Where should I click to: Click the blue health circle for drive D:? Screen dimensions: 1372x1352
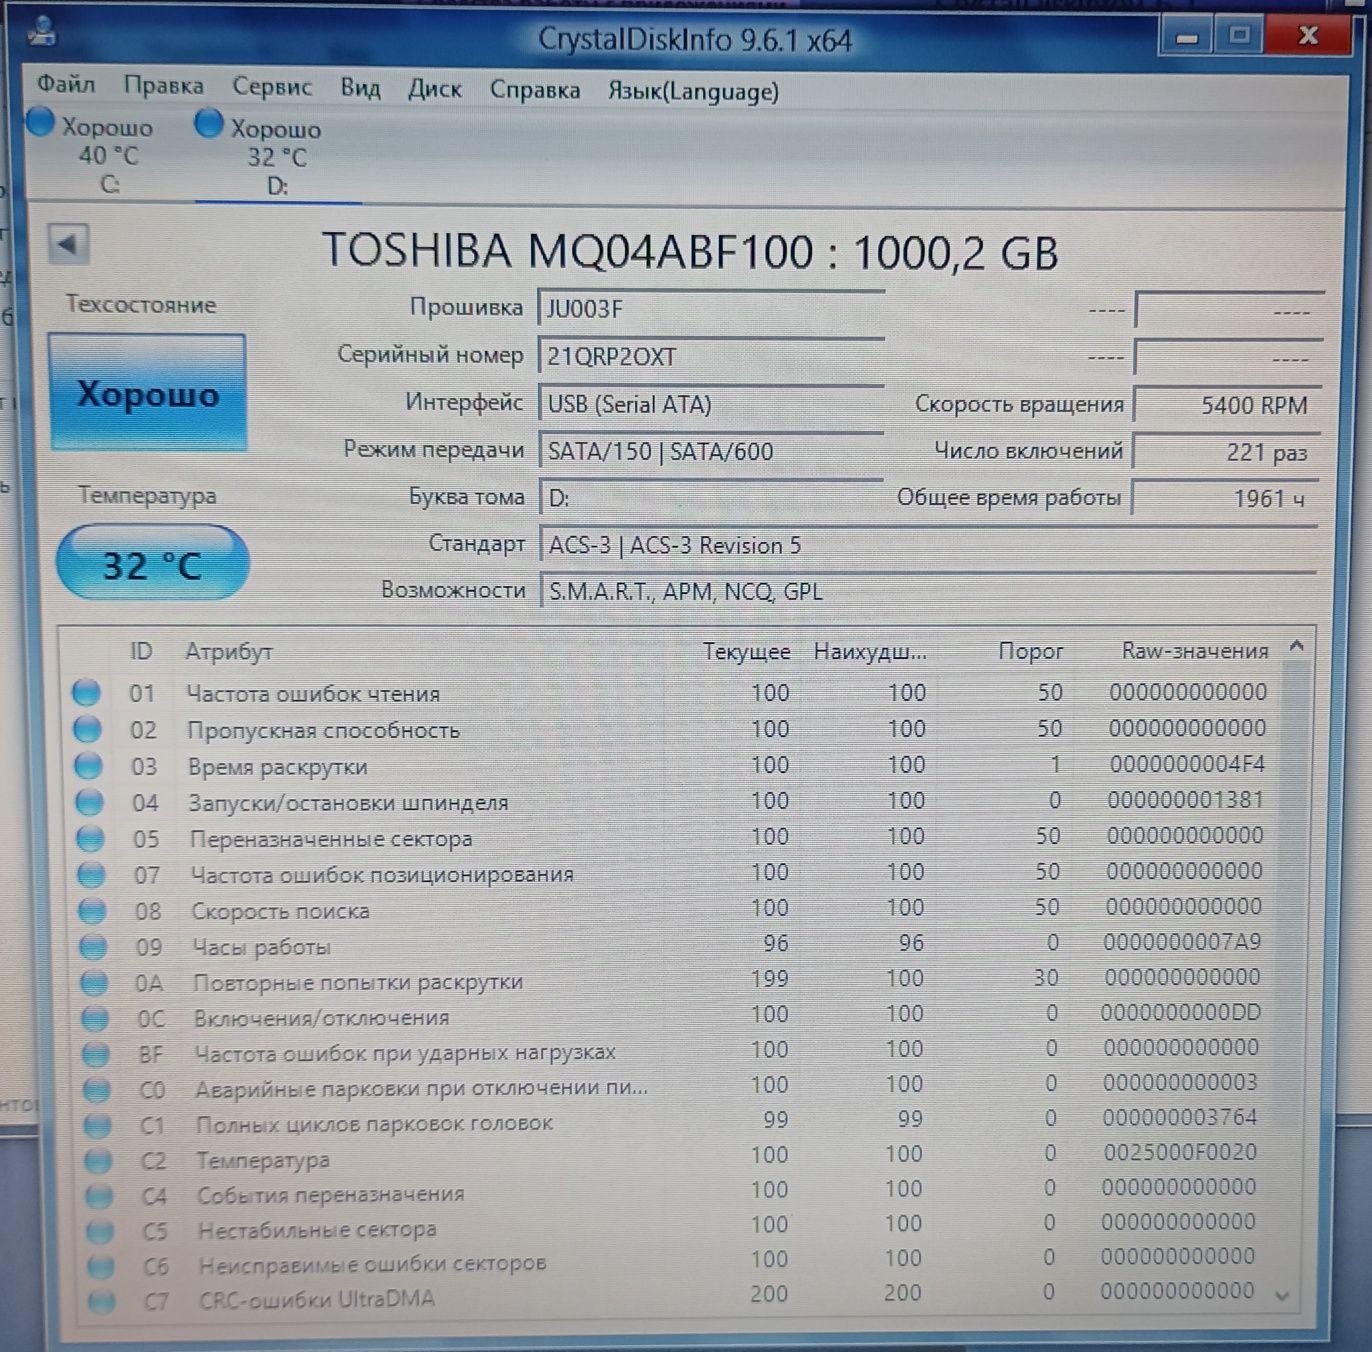[209, 123]
